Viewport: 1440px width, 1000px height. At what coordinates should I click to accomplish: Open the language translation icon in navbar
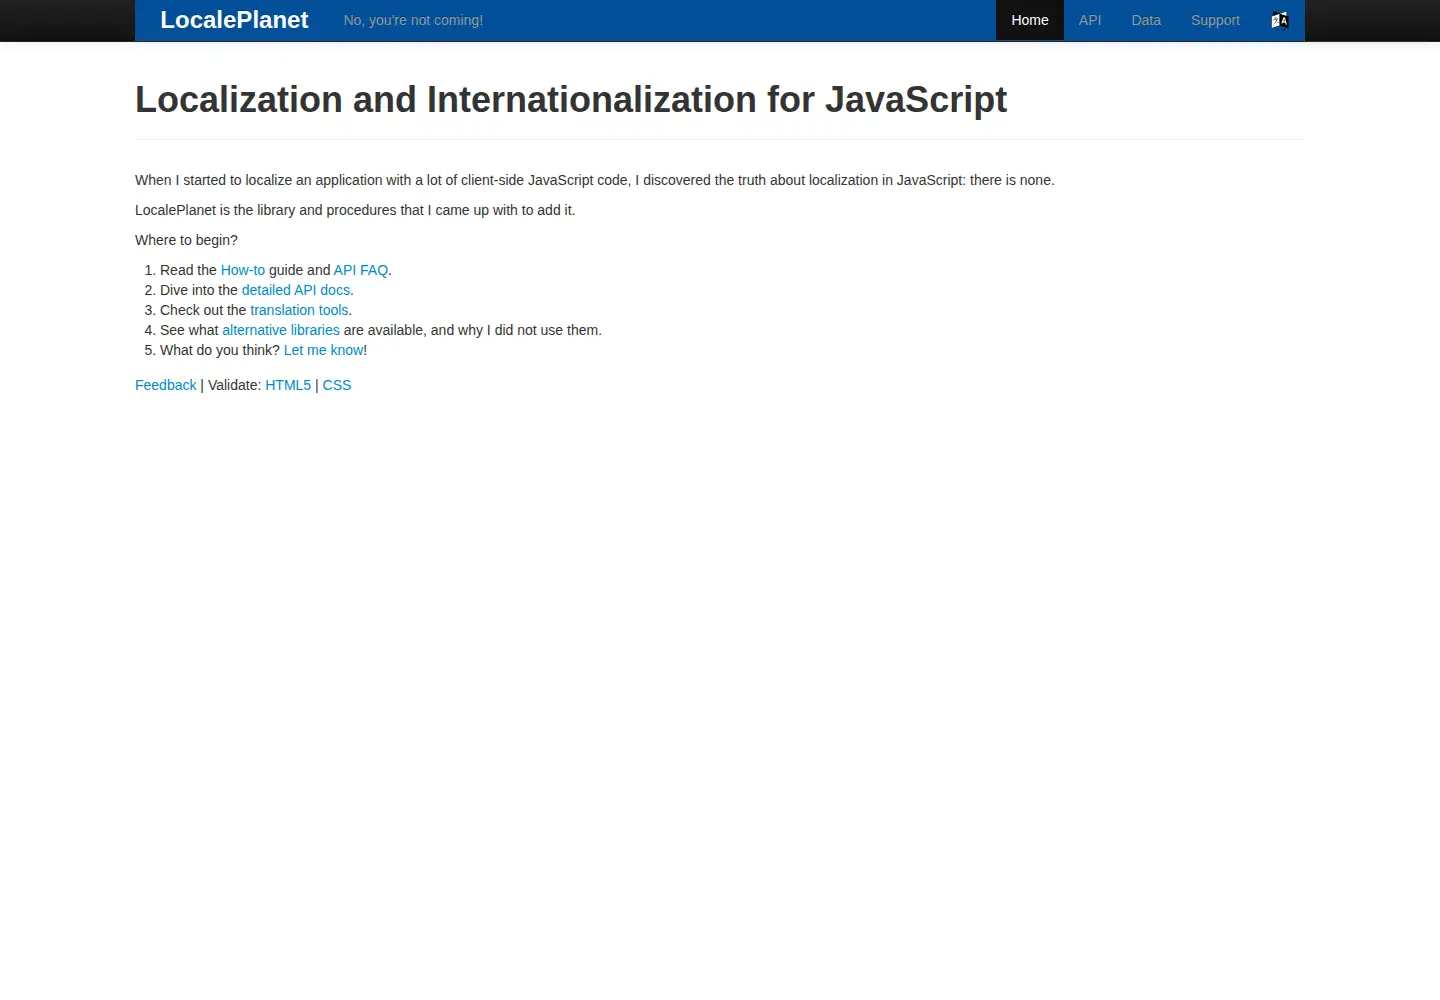1279,20
